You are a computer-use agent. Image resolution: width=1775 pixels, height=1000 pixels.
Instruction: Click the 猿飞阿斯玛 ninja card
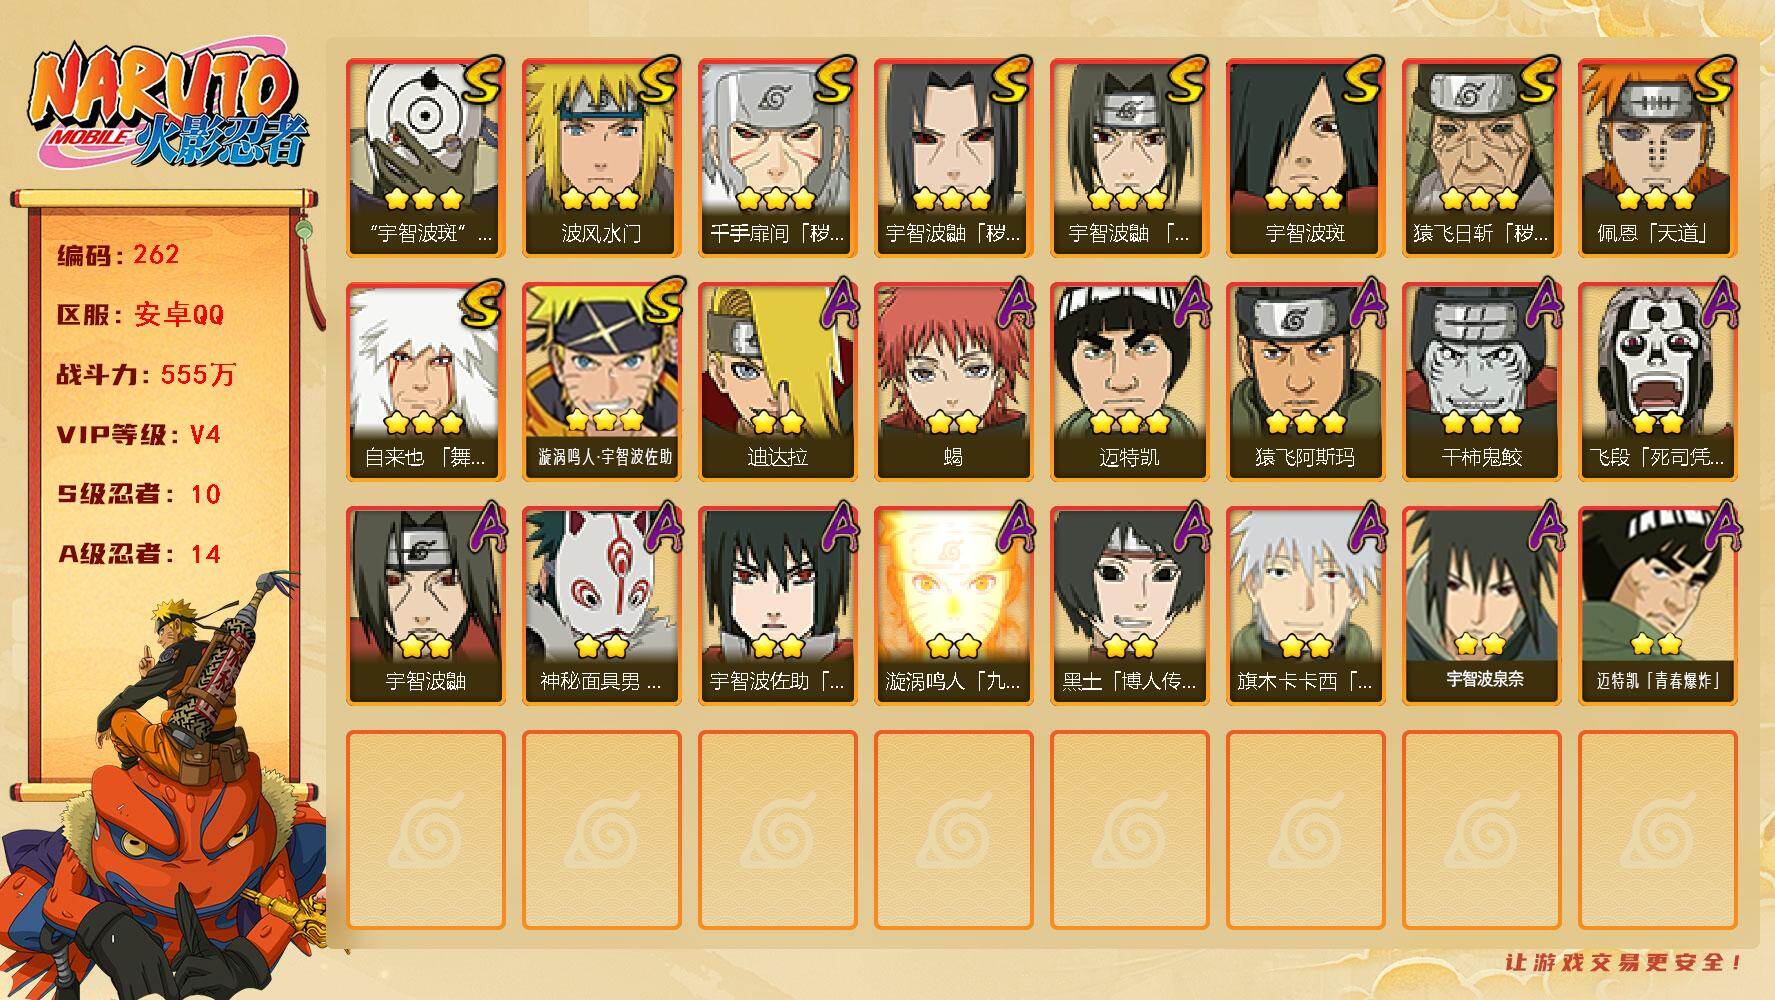pyautogui.click(x=1305, y=382)
